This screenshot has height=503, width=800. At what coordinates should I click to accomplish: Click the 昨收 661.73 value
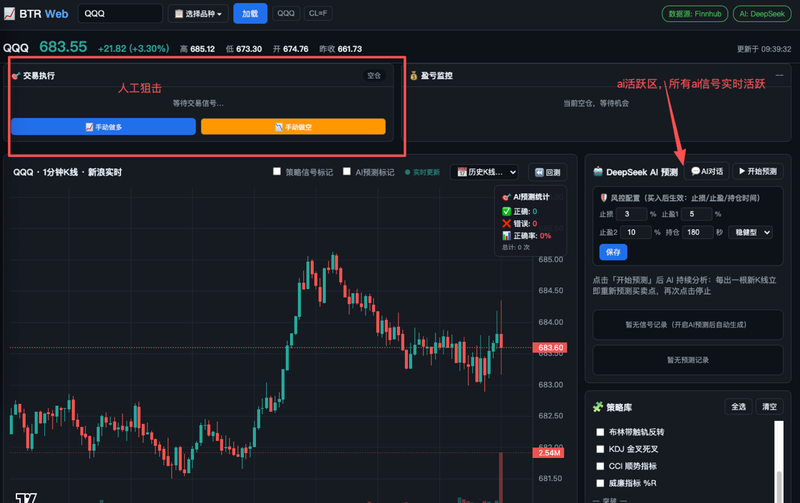coord(340,49)
